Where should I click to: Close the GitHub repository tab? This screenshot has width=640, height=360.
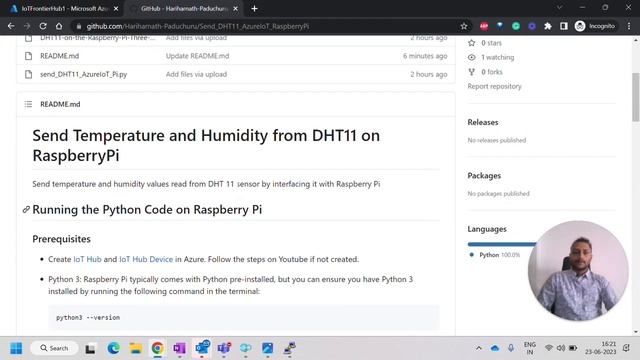(236, 9)
